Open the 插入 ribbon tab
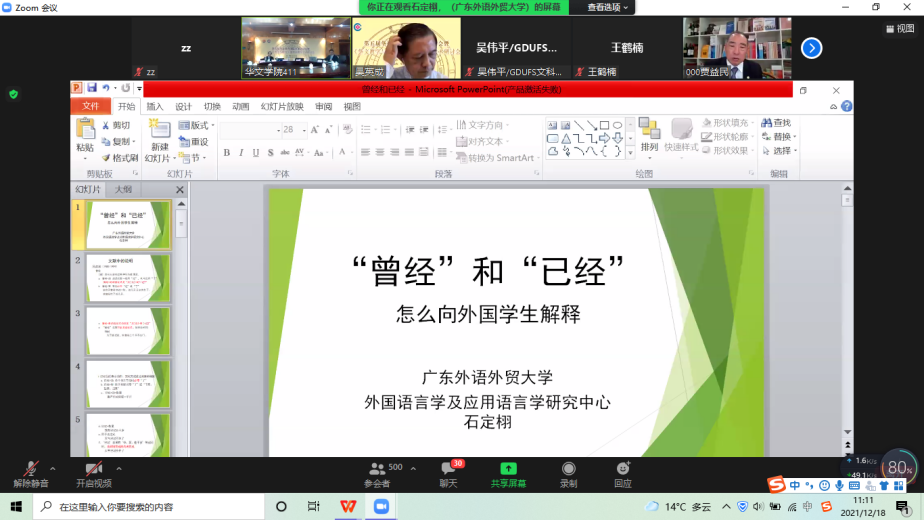924x520 pixels. point(155,106)
